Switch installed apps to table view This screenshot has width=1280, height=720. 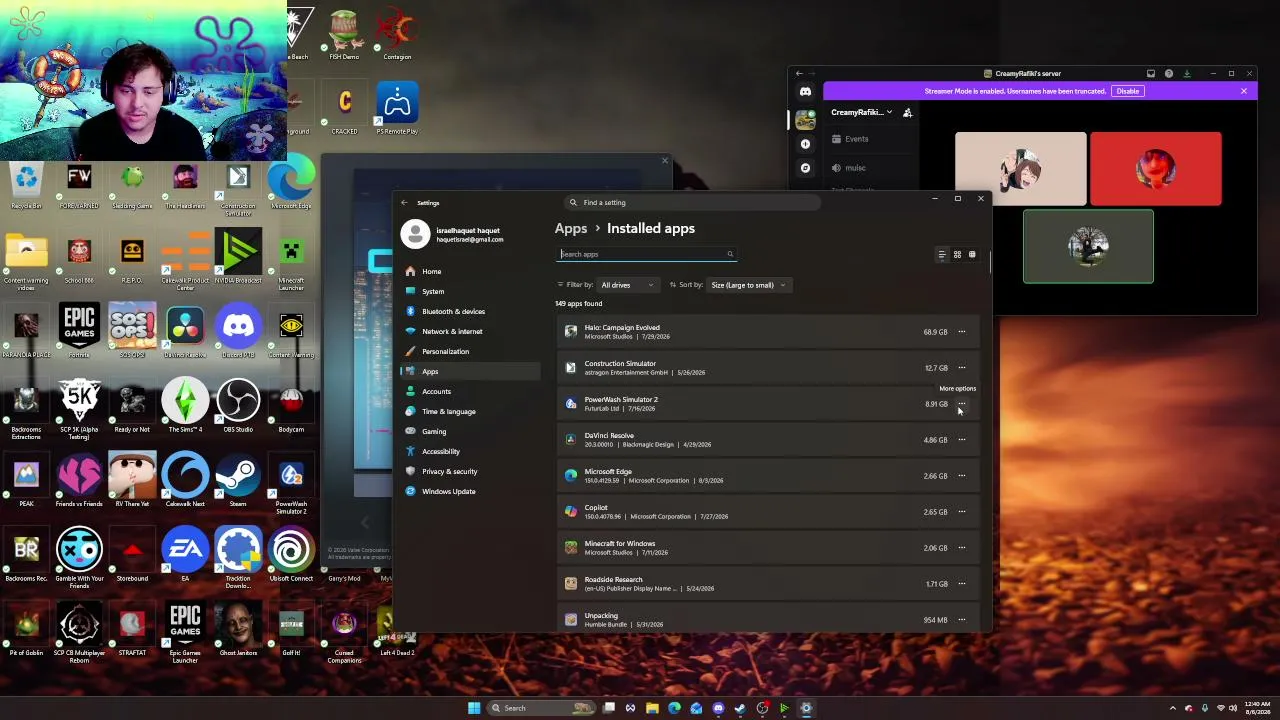tap(972, 255)
